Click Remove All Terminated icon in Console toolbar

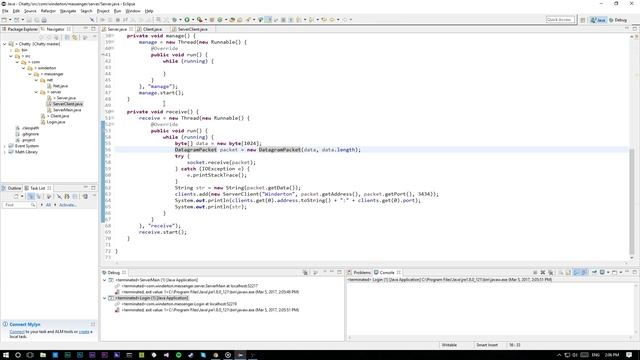(x=551, y=272)
